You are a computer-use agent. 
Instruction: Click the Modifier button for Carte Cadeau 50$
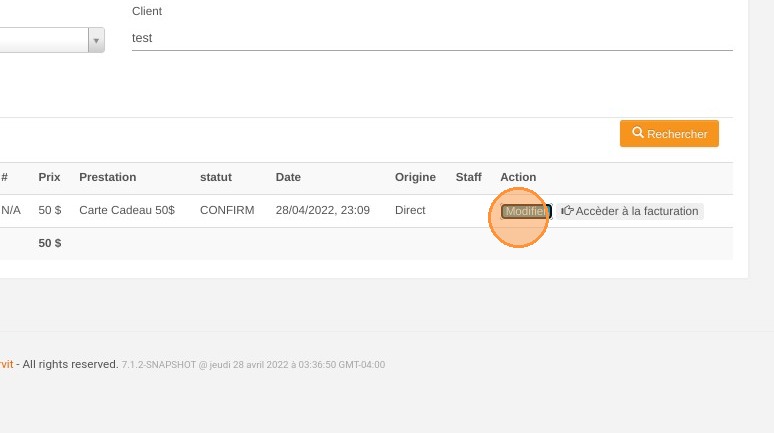coord(526,211)
